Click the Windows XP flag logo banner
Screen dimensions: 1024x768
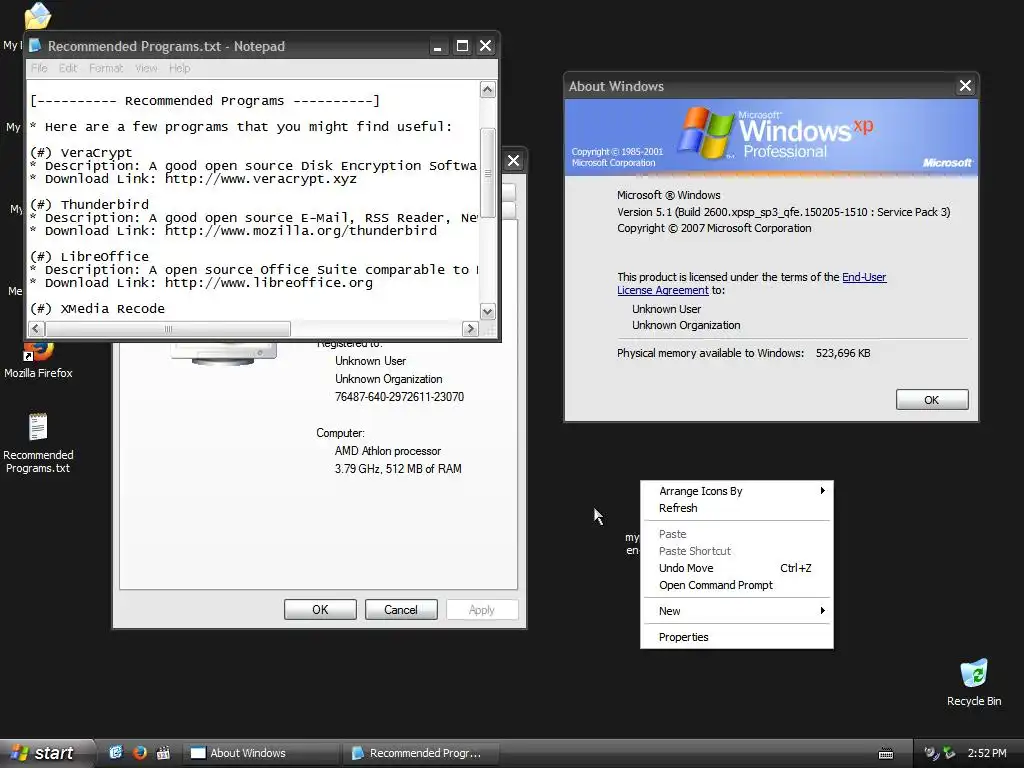pyautogui.click(x=771, y=136)
